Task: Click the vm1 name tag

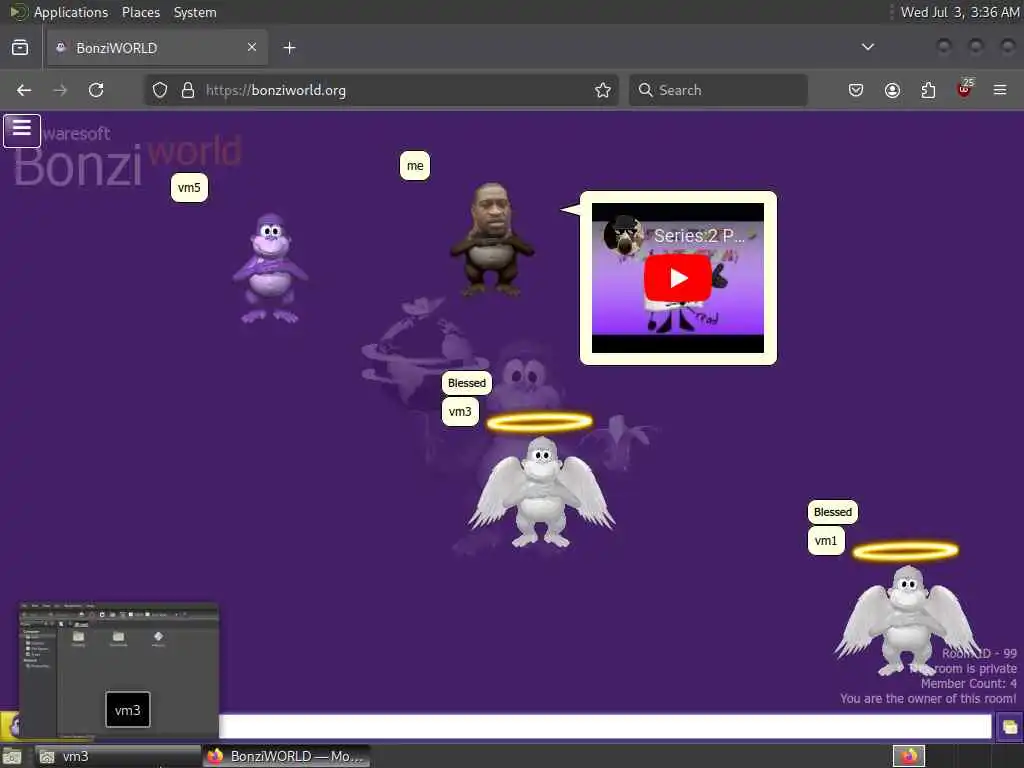Action: coord(826,541)
